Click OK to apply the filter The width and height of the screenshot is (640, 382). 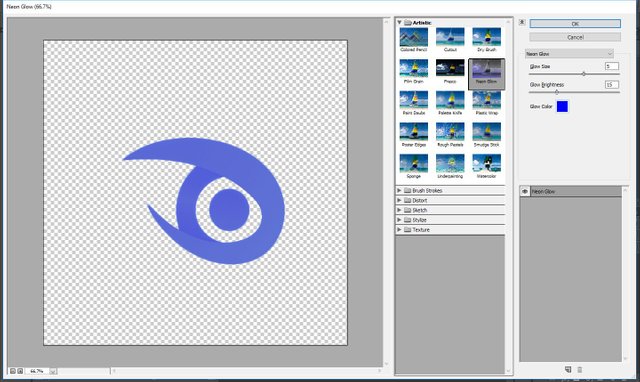(x=575, y=24)
